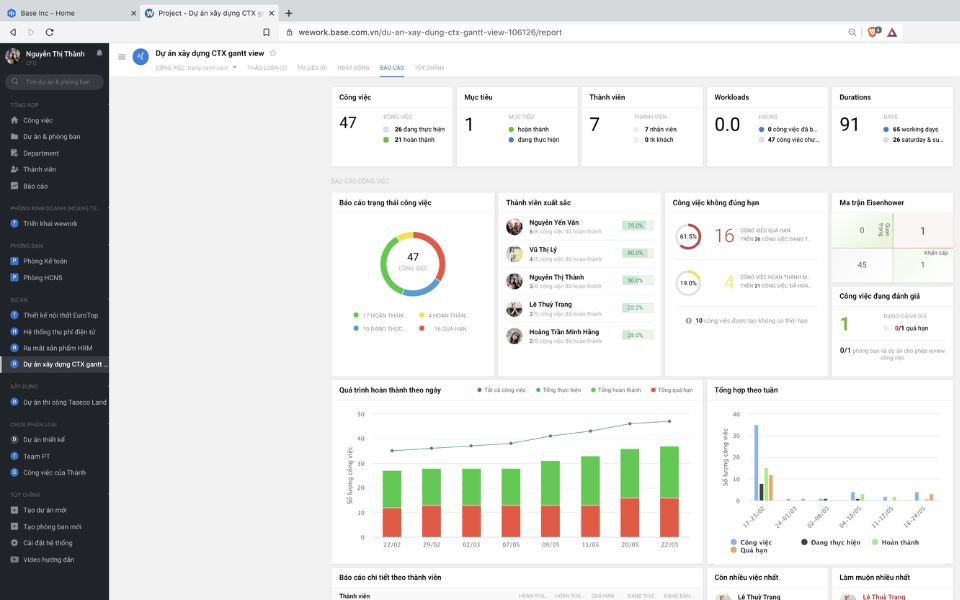Image resolution: width=960 pixels, height=600 pixels.
Task: Toggle 'Tổng quá hạn' legend series
Action: [671, 389]
